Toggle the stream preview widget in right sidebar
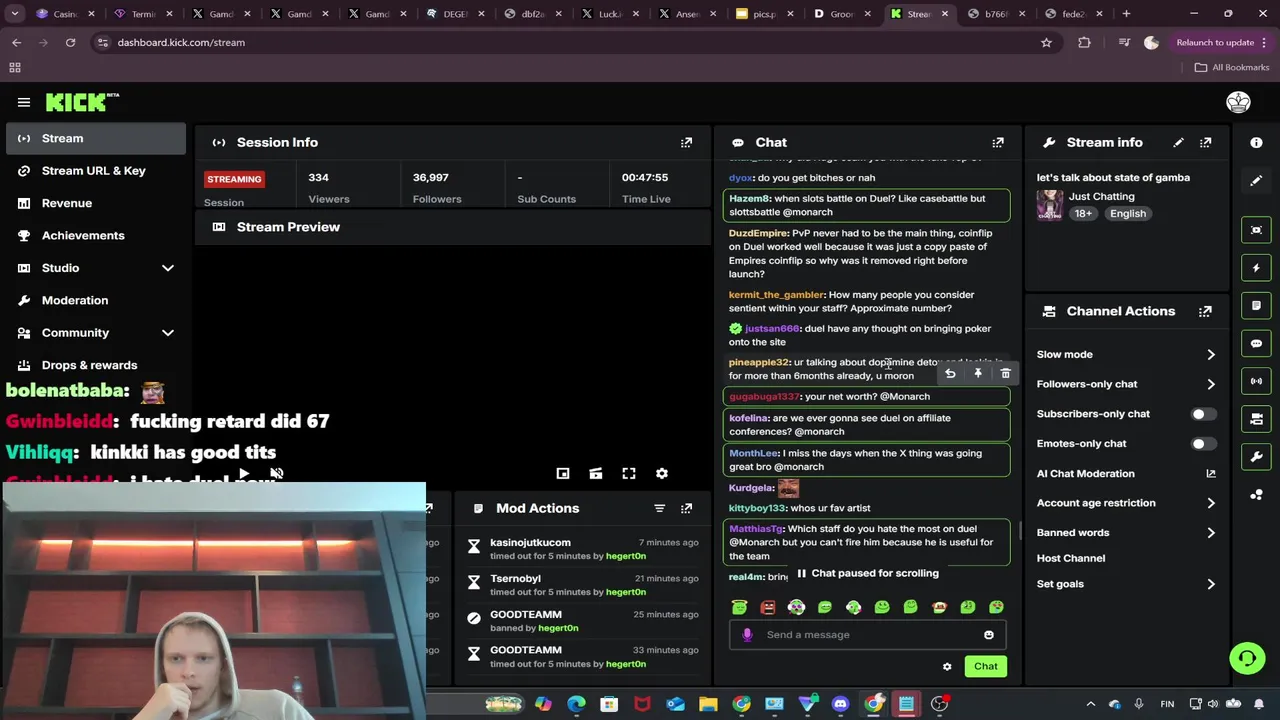Screen dimensions: 1280x720 click(1257, 230)
